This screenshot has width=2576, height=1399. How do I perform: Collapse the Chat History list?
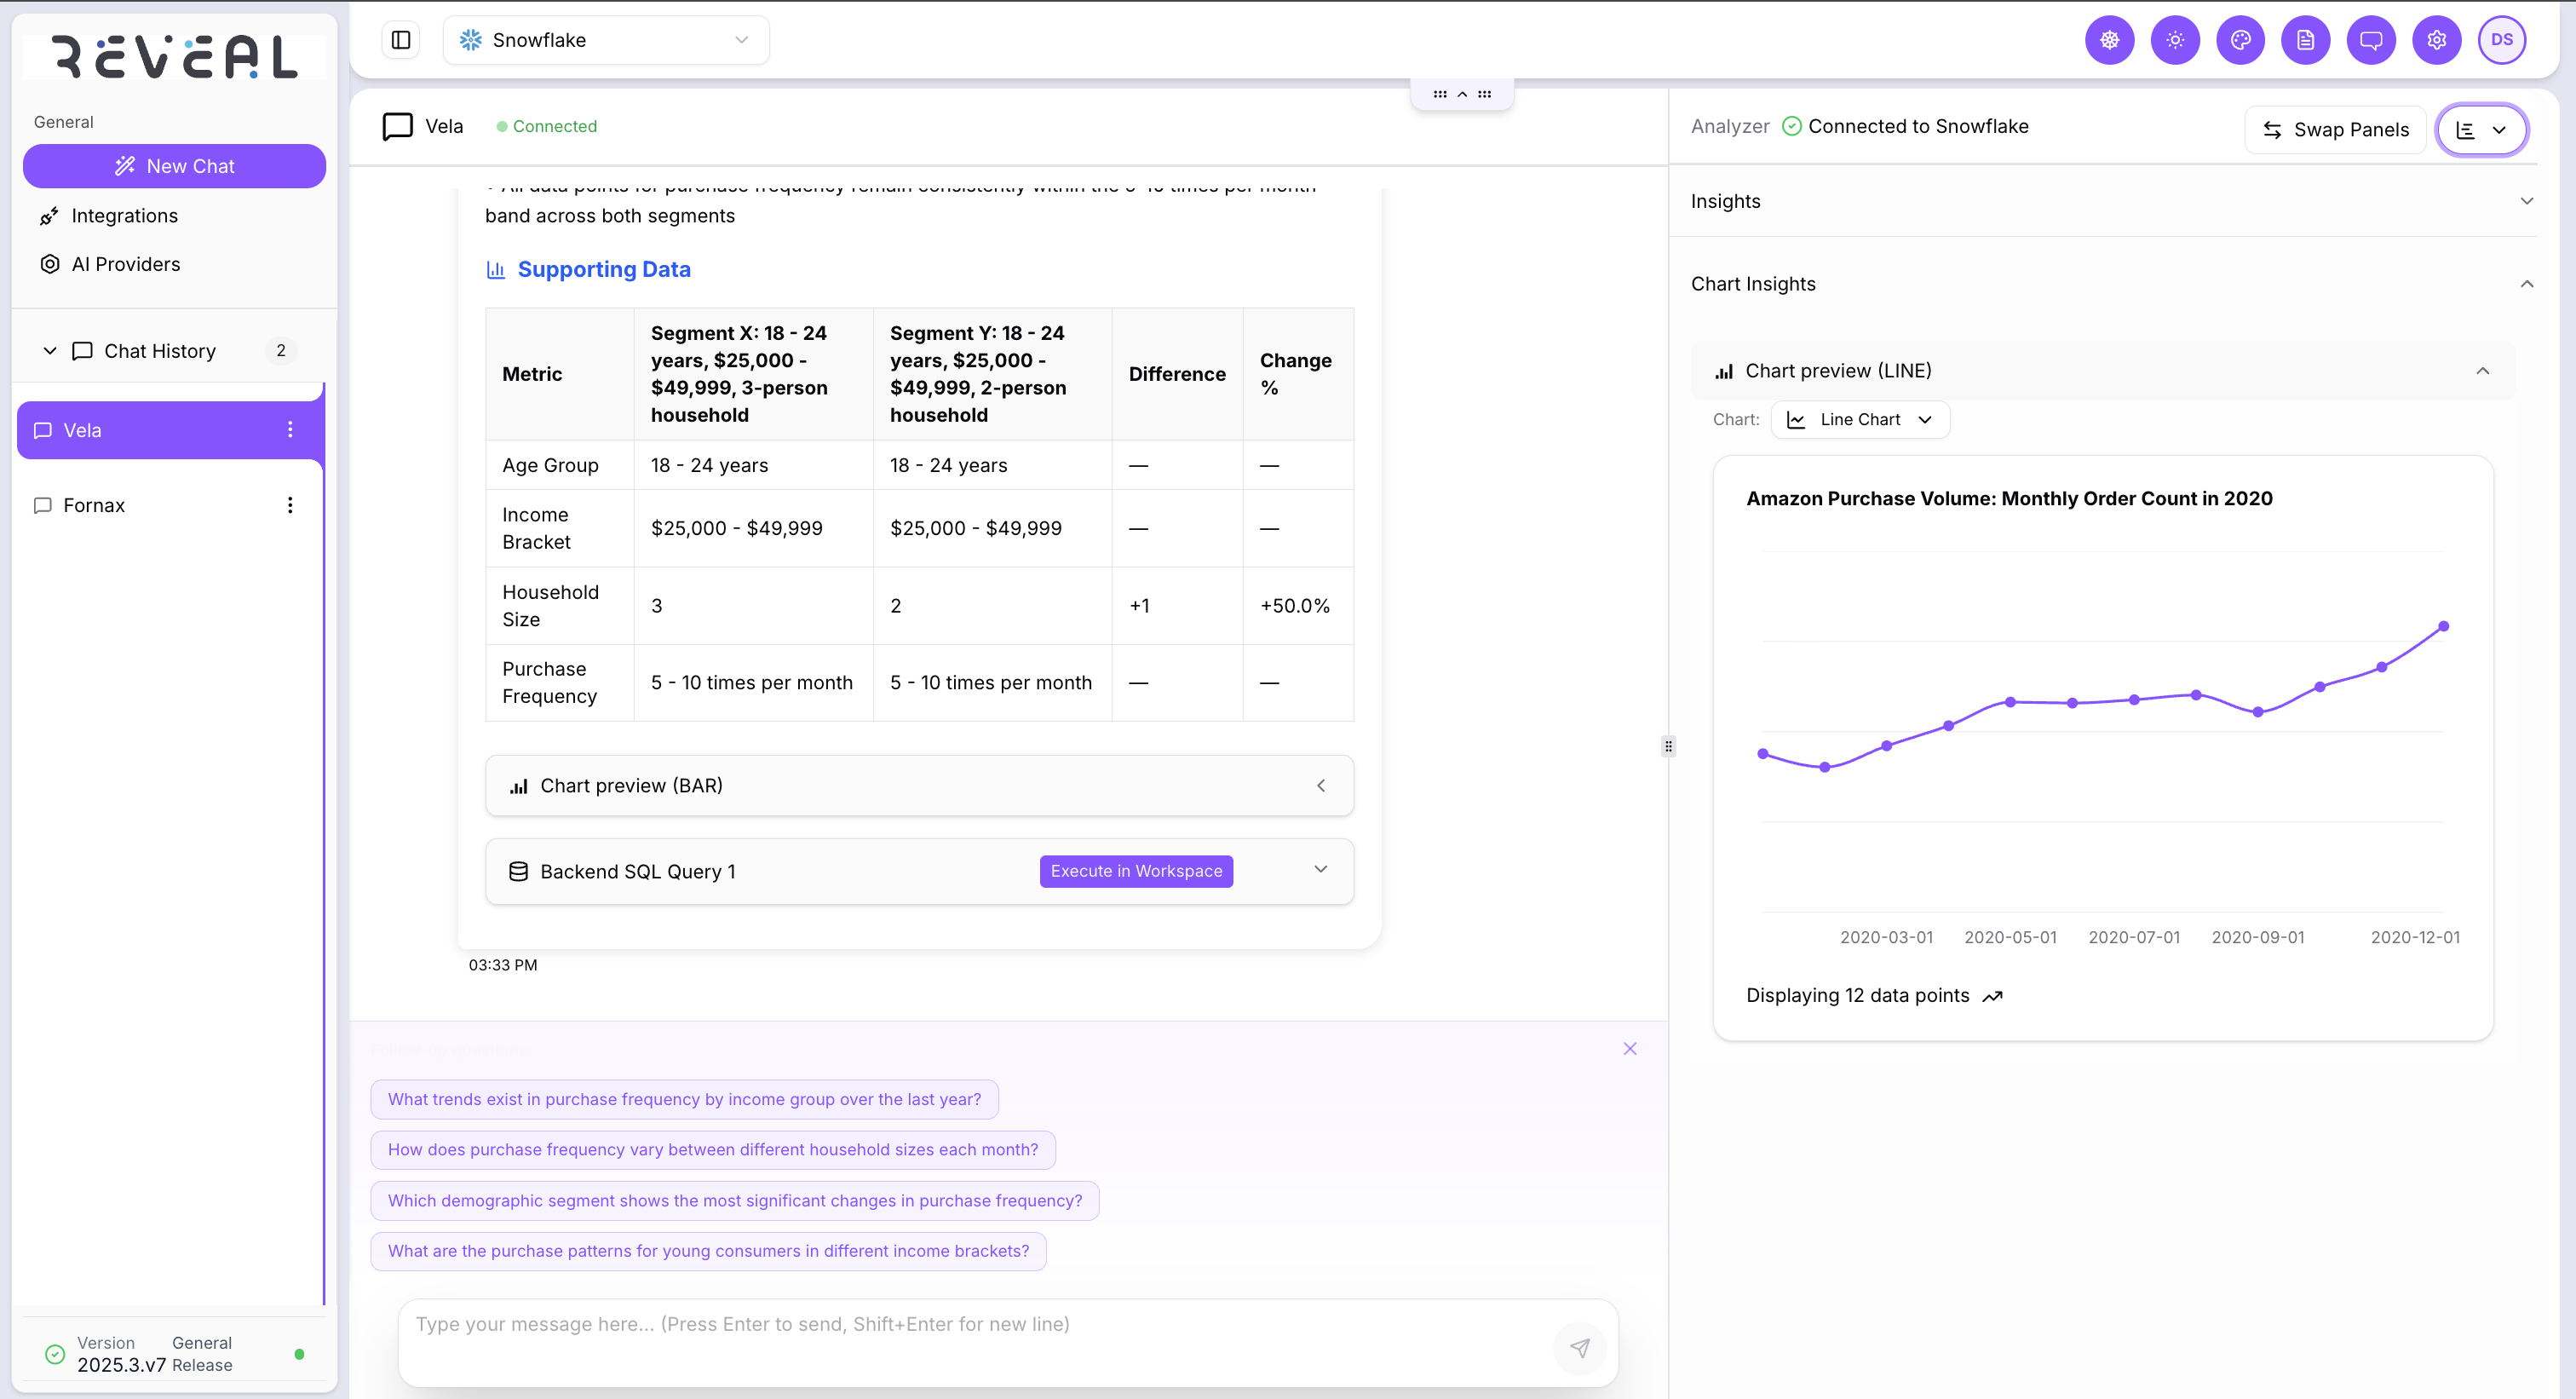tap(50, 351)
